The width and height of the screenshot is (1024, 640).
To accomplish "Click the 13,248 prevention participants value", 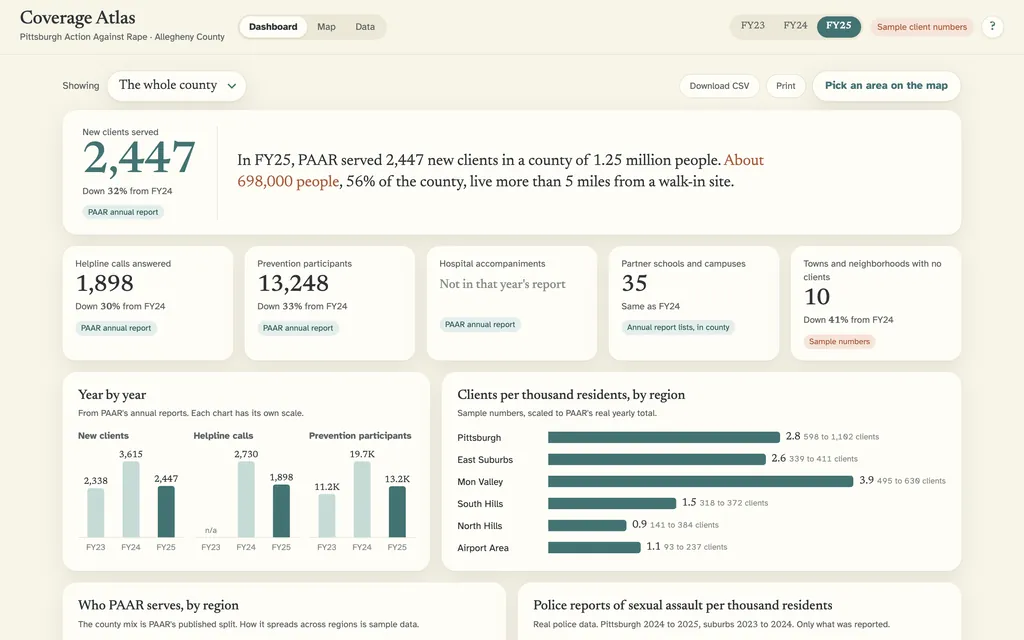I will (293, 283).
